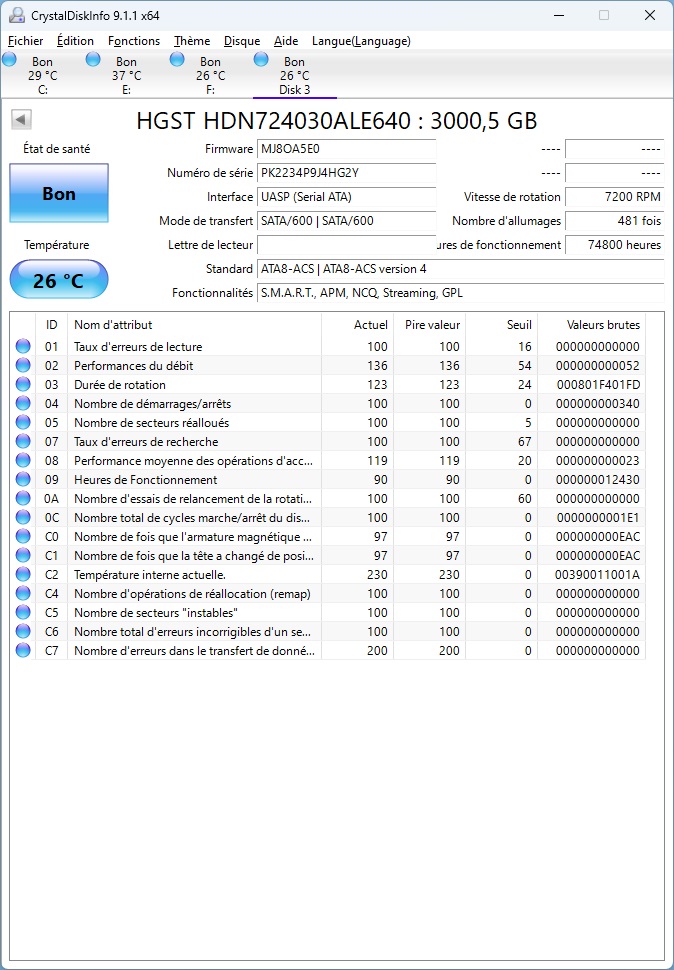674x970 pixels.
Task: Click the 26 °C temperature button
Action: [59, 280]
